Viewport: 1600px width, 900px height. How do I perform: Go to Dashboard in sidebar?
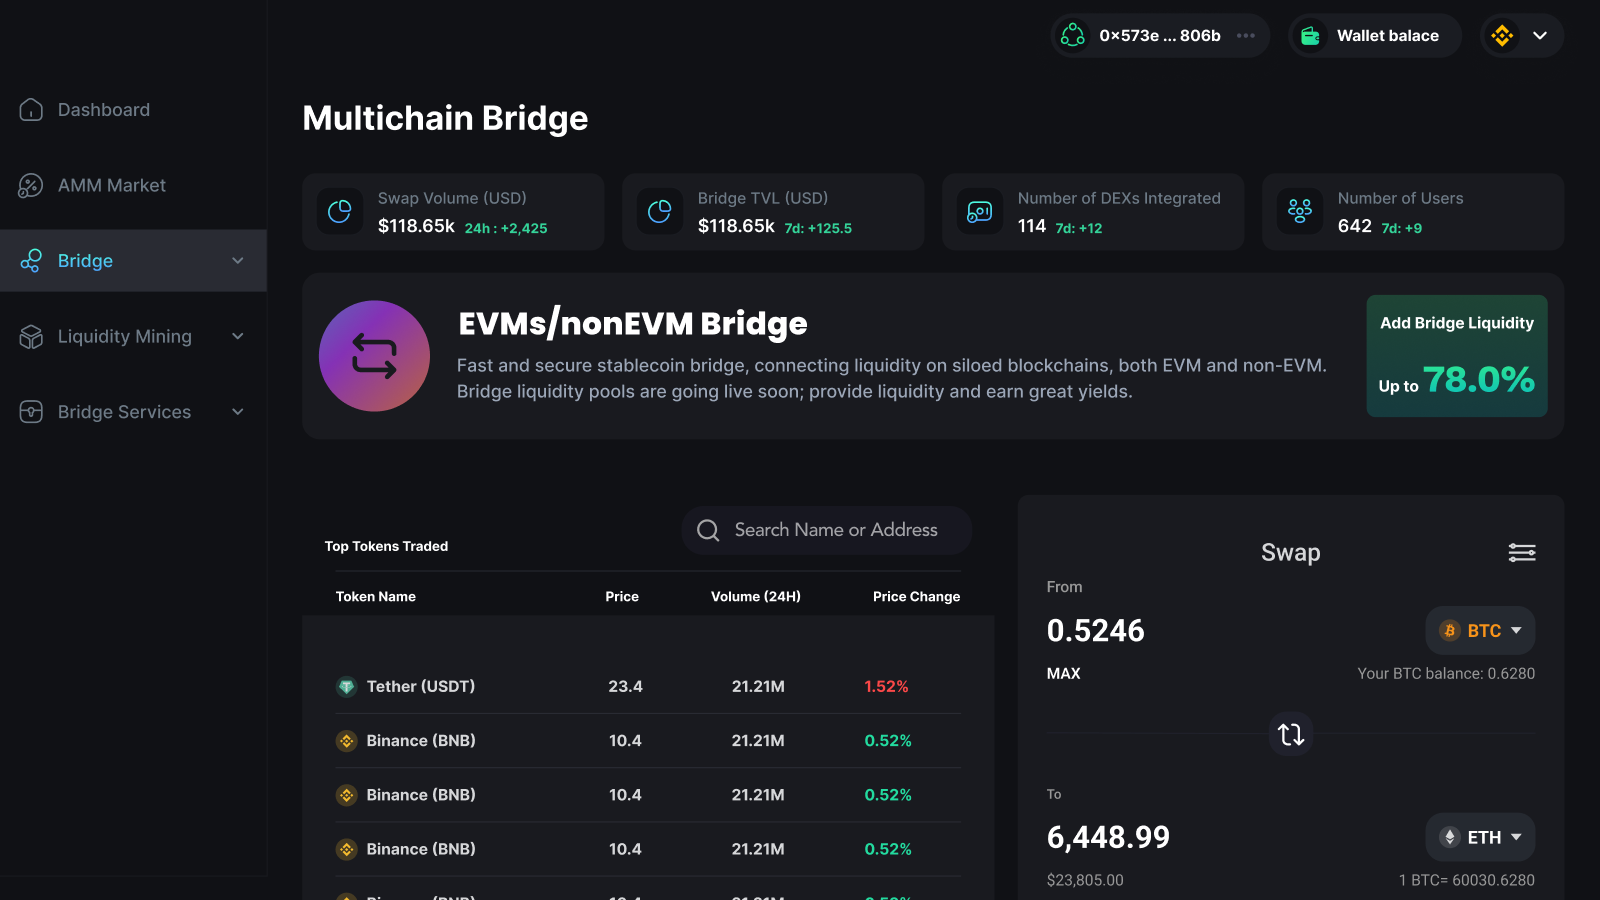[x=103, y=110]
